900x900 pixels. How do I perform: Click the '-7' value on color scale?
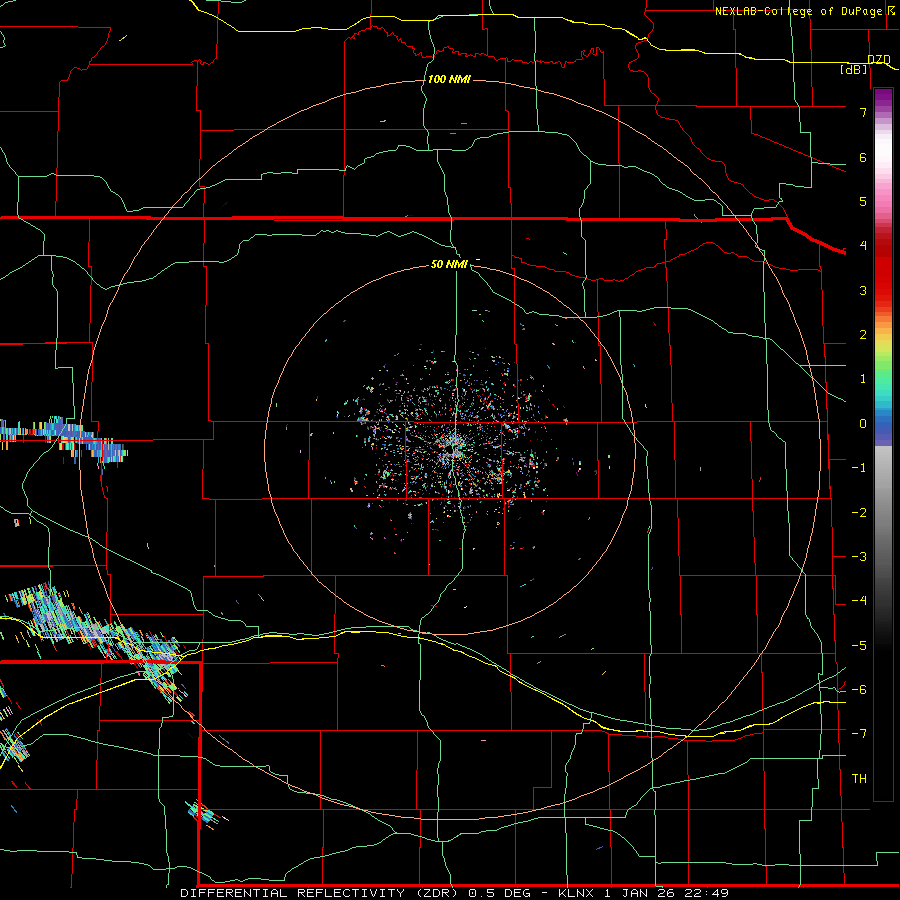(x=859, y=734)
